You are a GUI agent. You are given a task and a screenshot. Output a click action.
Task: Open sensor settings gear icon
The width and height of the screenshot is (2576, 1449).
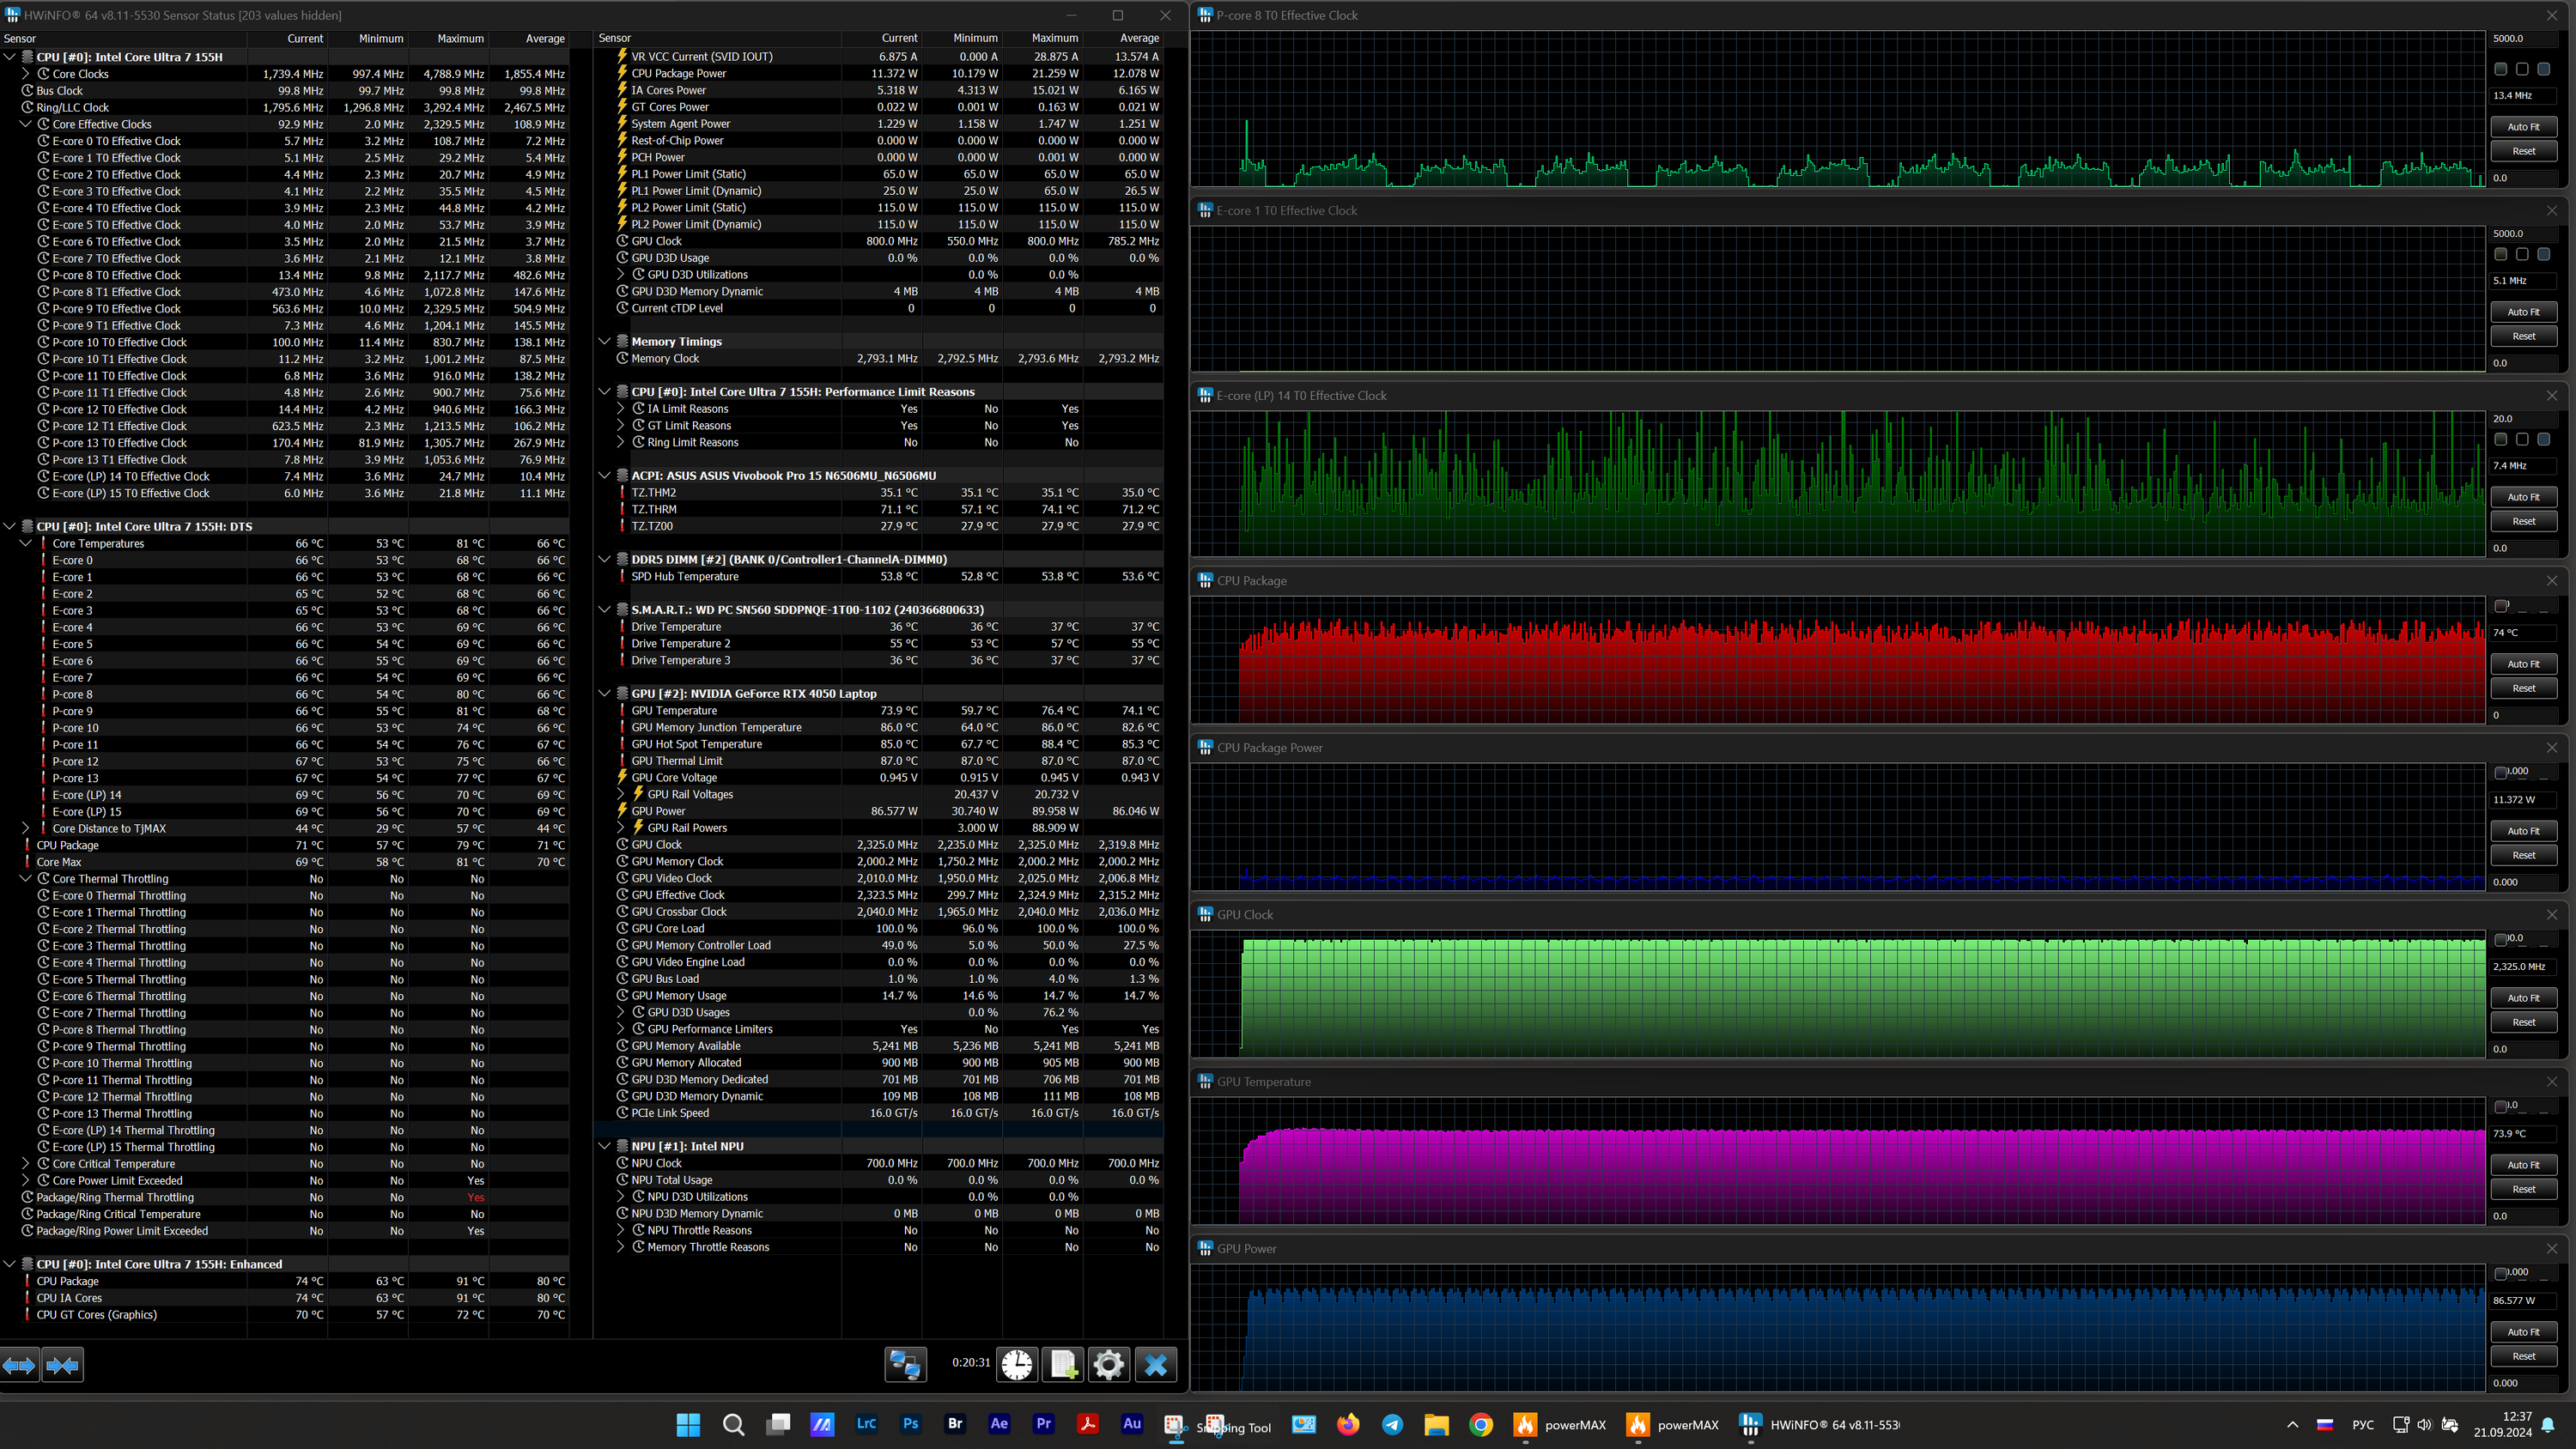[1108, 1365]
